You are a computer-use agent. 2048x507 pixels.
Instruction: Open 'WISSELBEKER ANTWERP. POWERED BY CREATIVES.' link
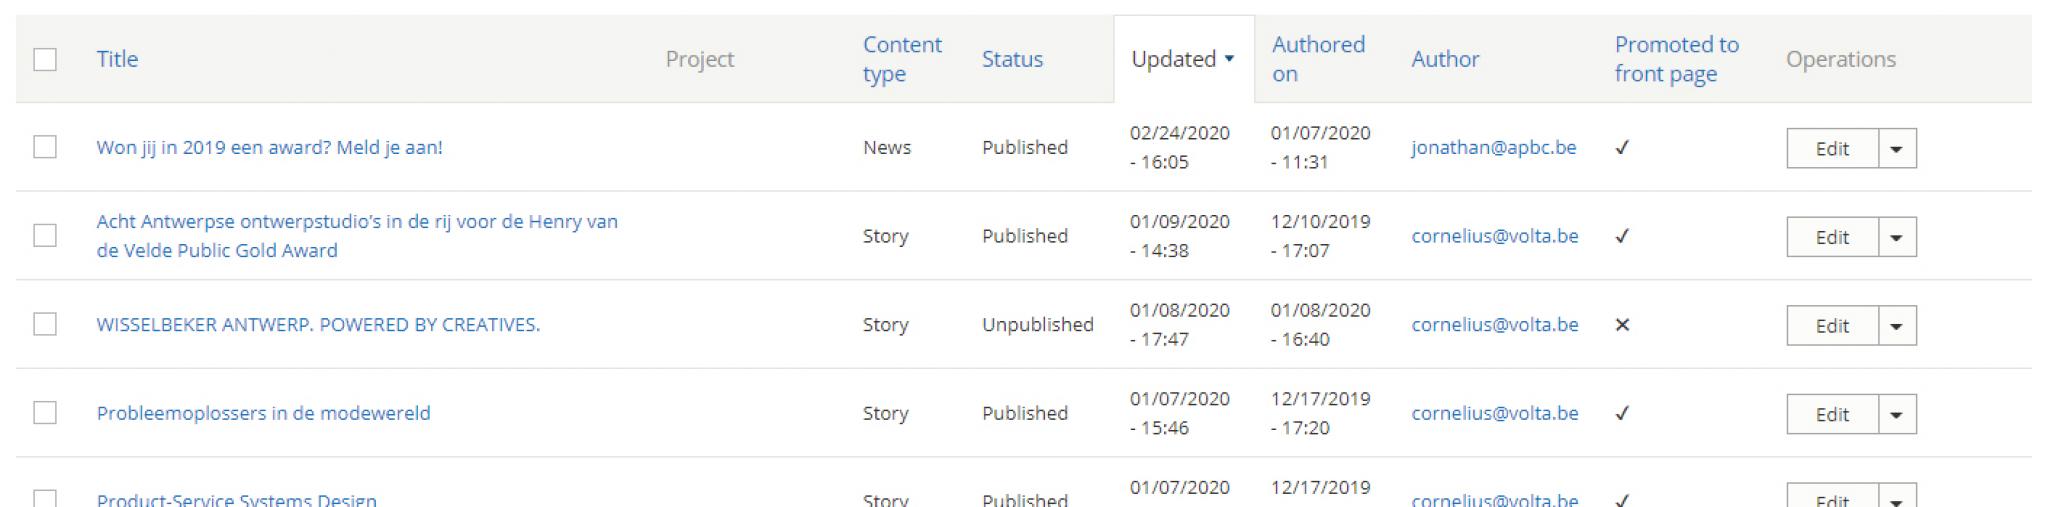click(x=318, y=325)
